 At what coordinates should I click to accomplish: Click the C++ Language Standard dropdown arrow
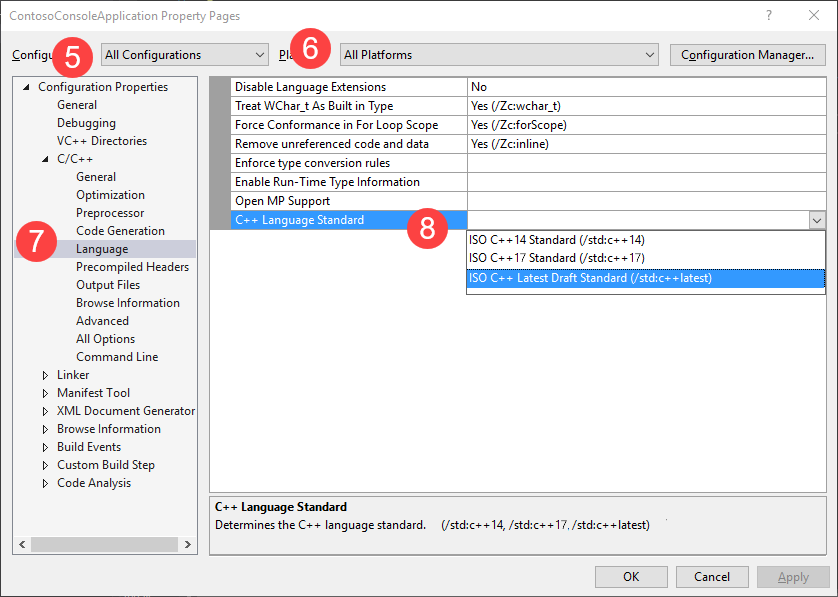click(817, 220)
